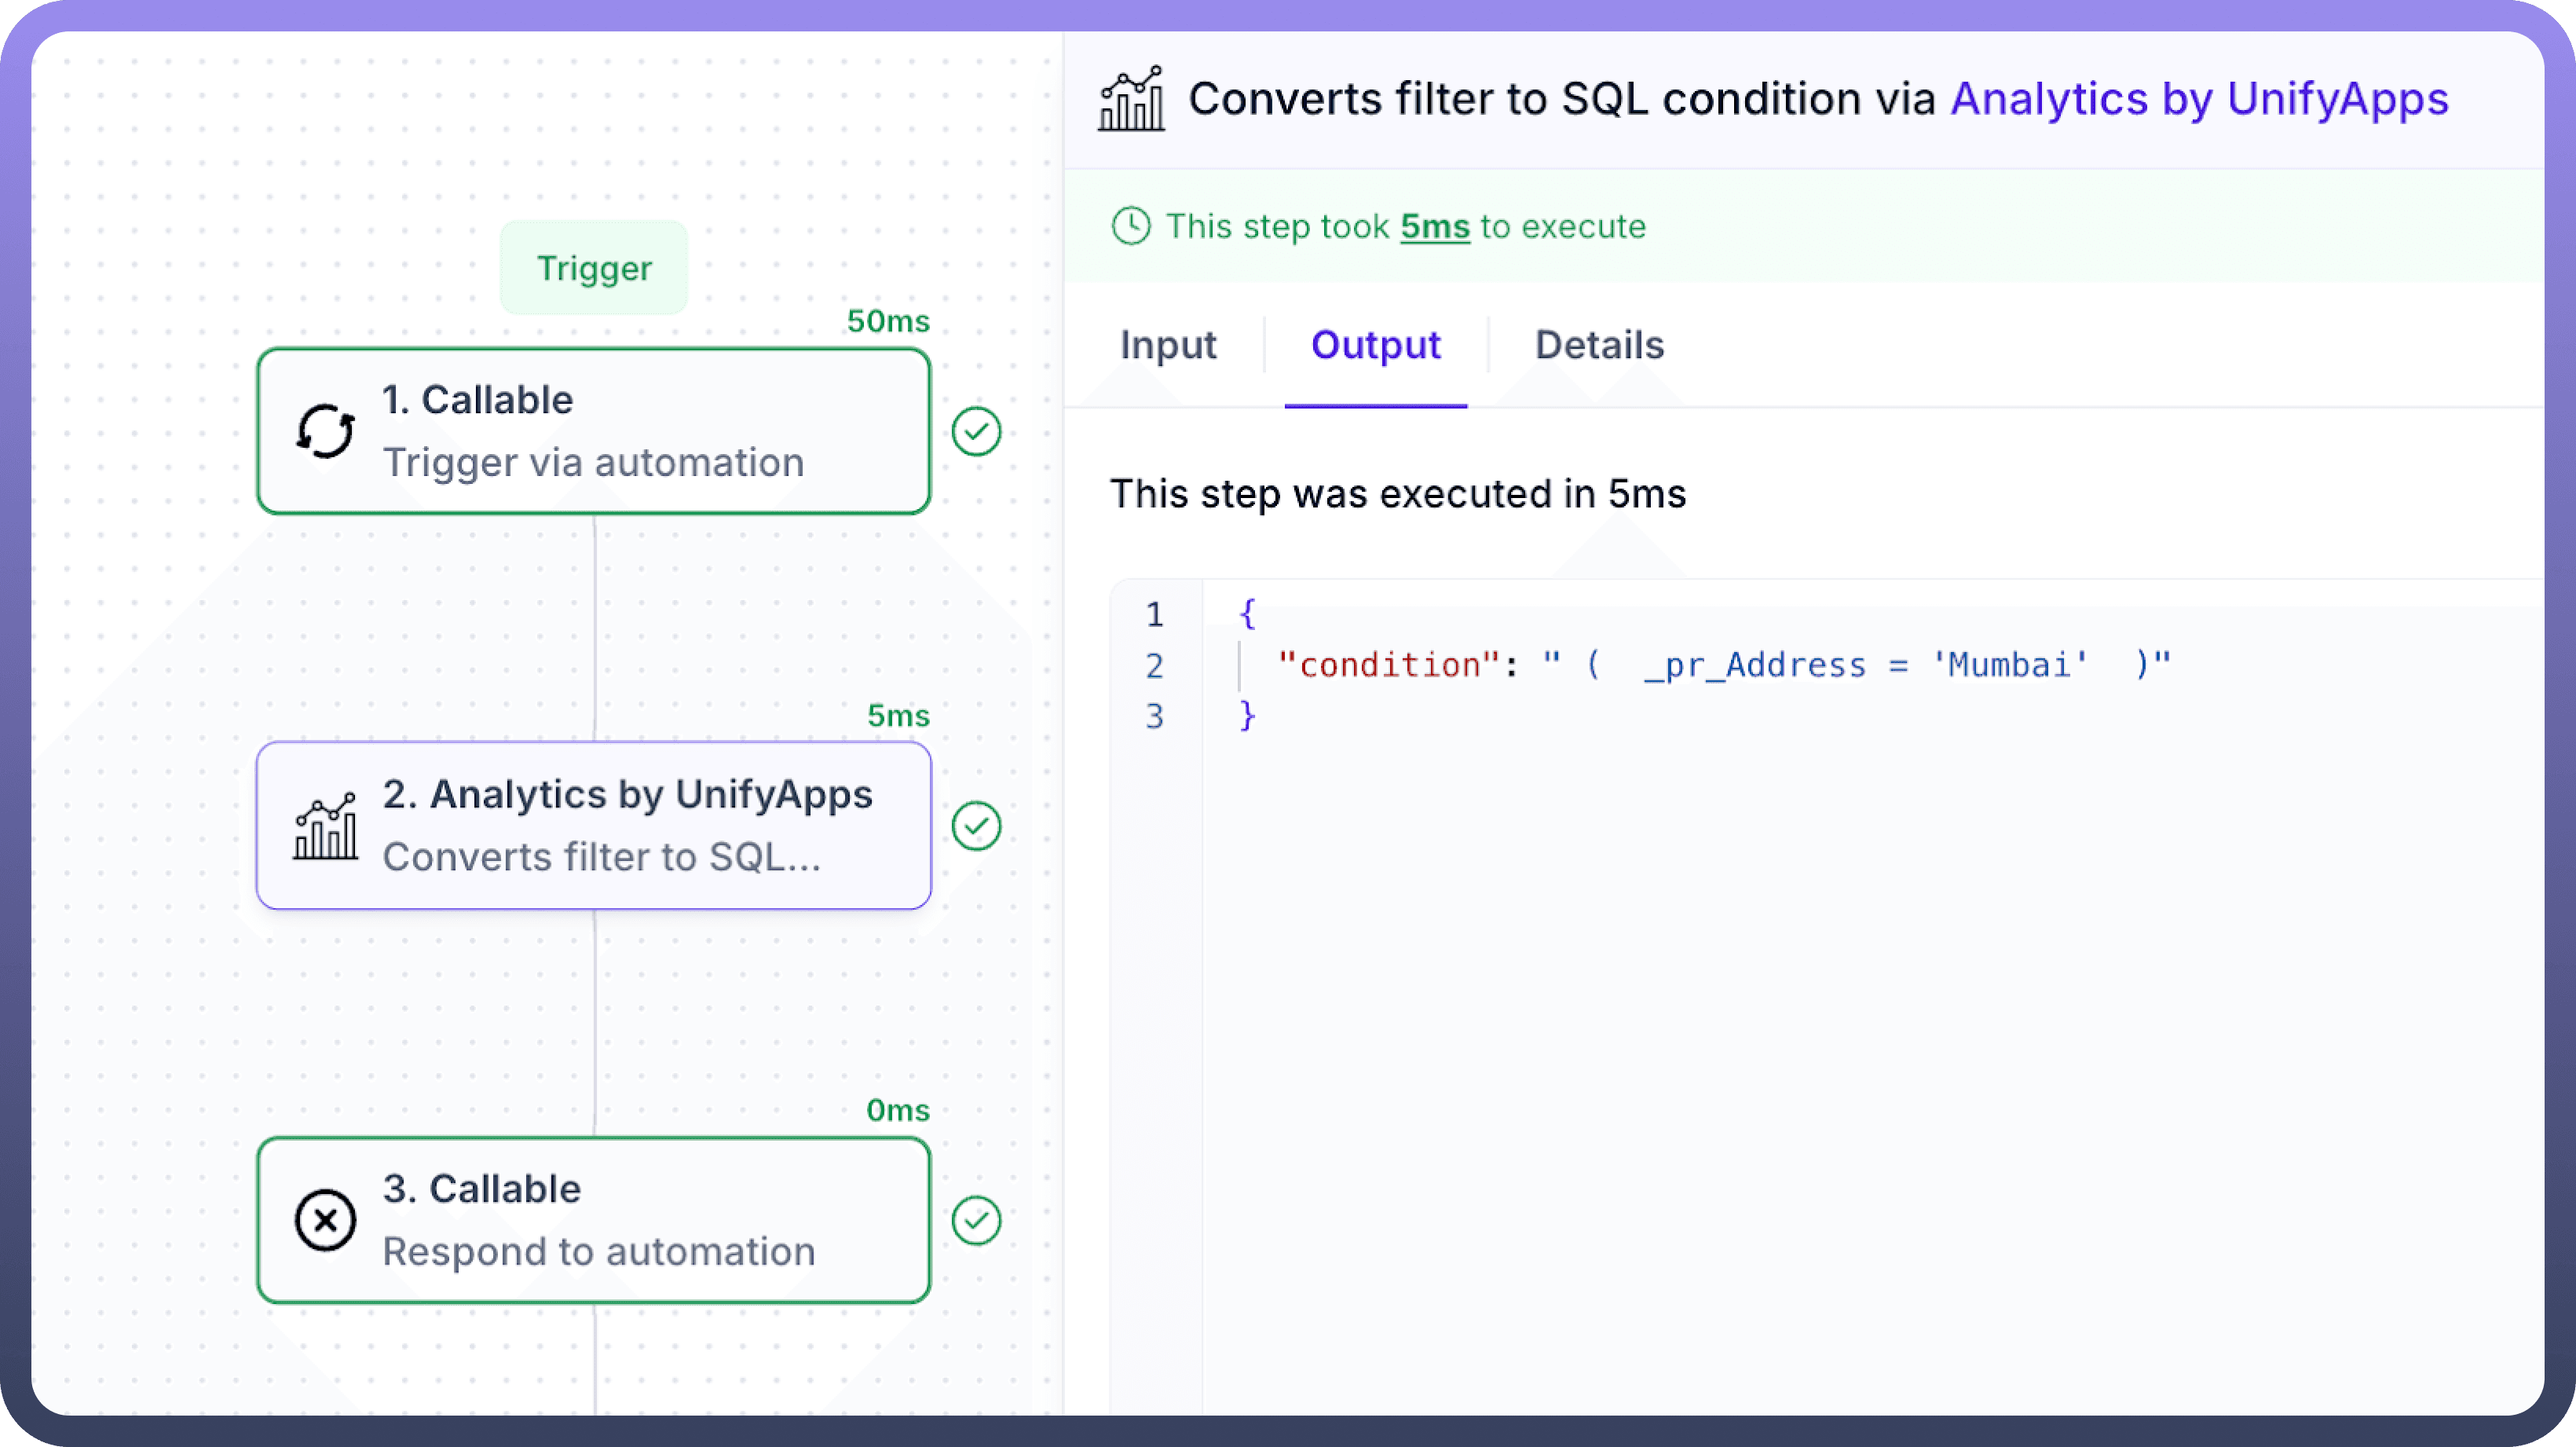Click the analytics chart icon in panel header
Image resolution: width=2576 pixels, height=1447 pixels.
[x=1131, y=99]
